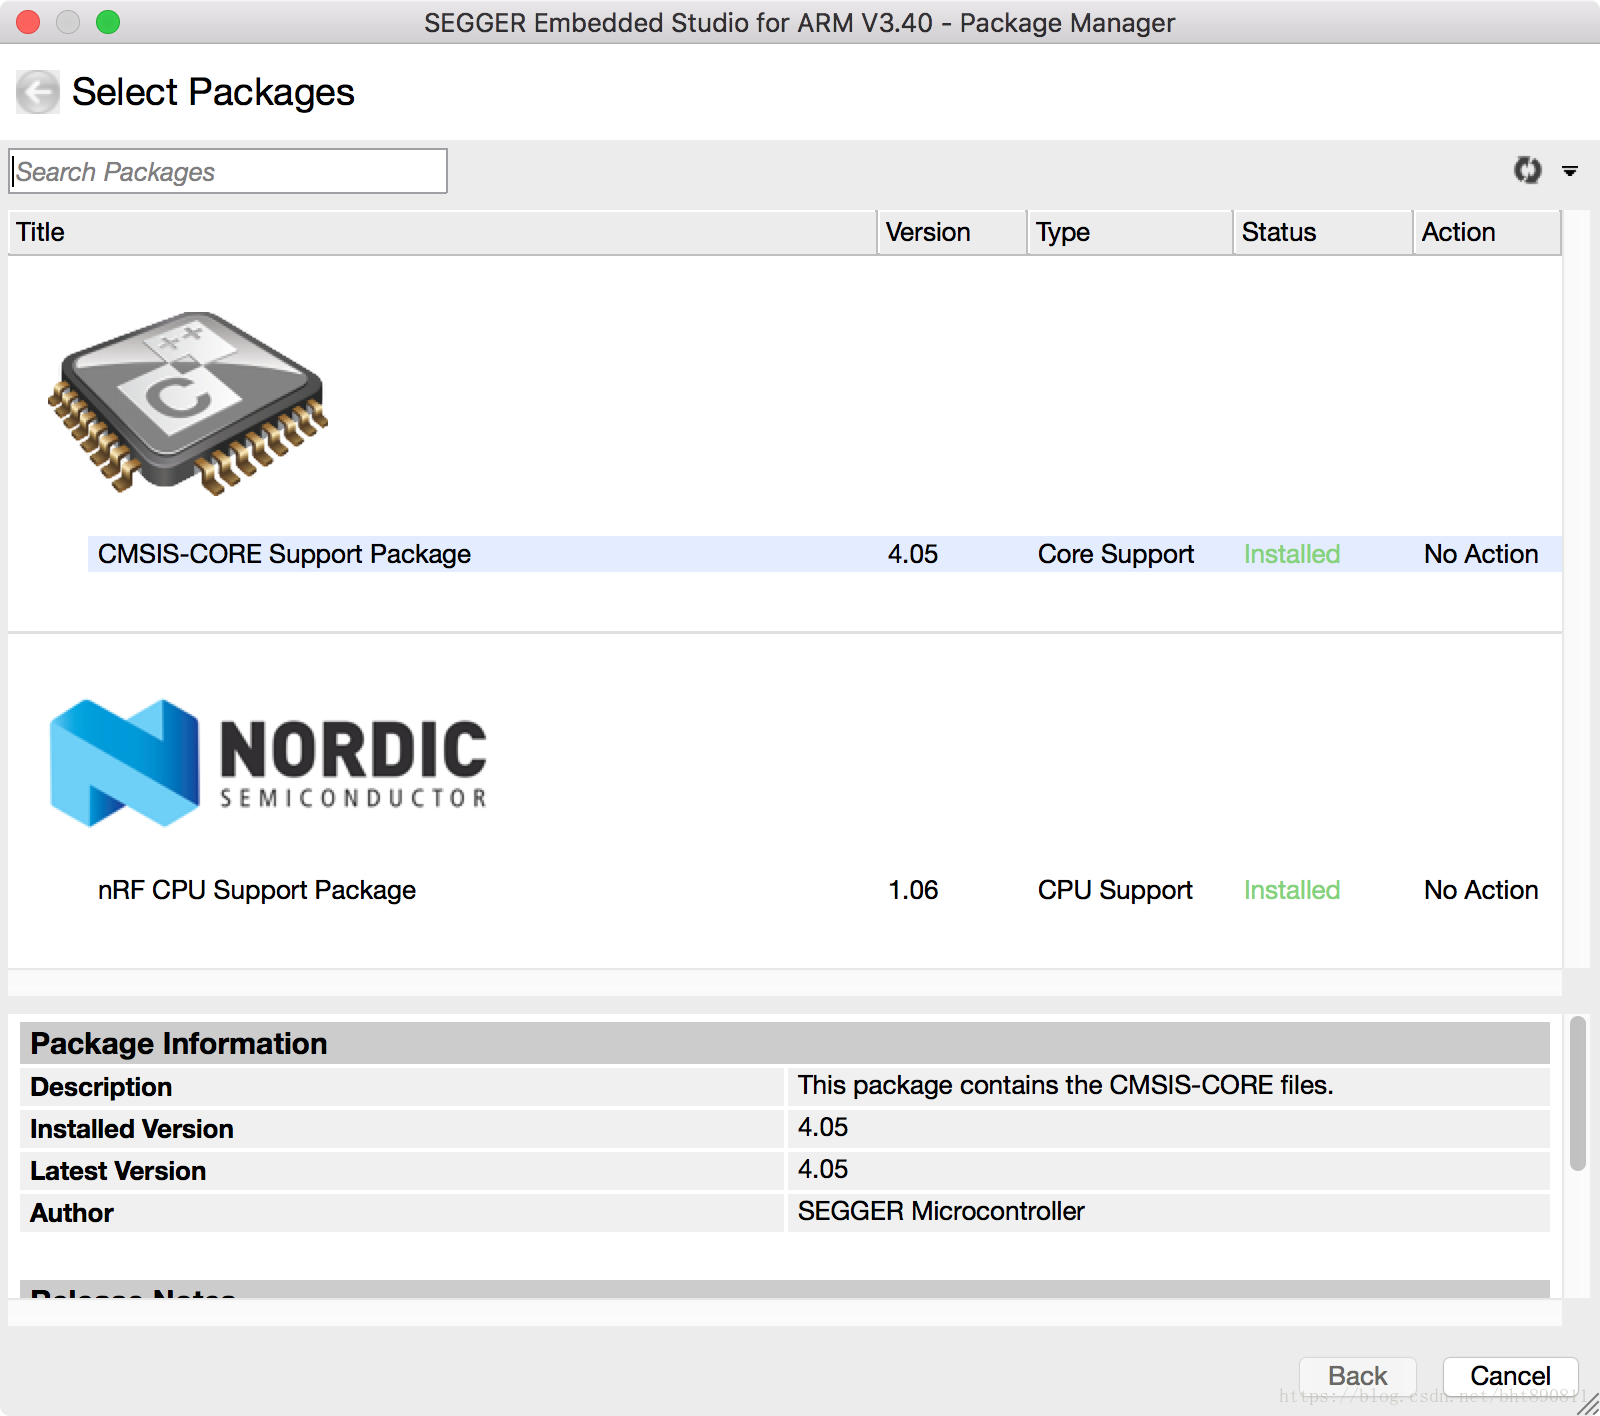Click No Action for the CMSIS-CORE package
Viewport: 1600px width, 1416px height.
click(1481, 554)
